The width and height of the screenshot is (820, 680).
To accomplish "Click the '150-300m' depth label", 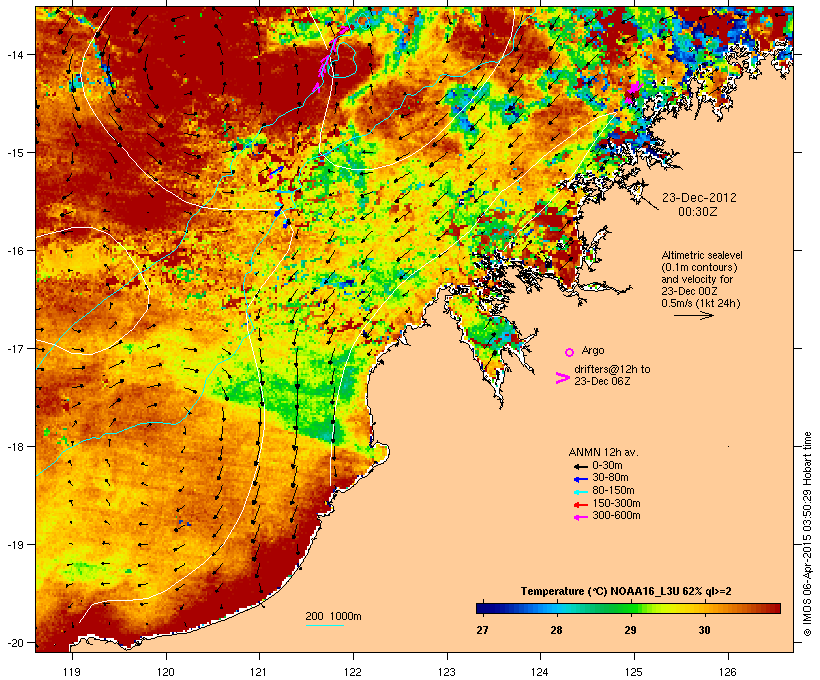I will [616, 504].
